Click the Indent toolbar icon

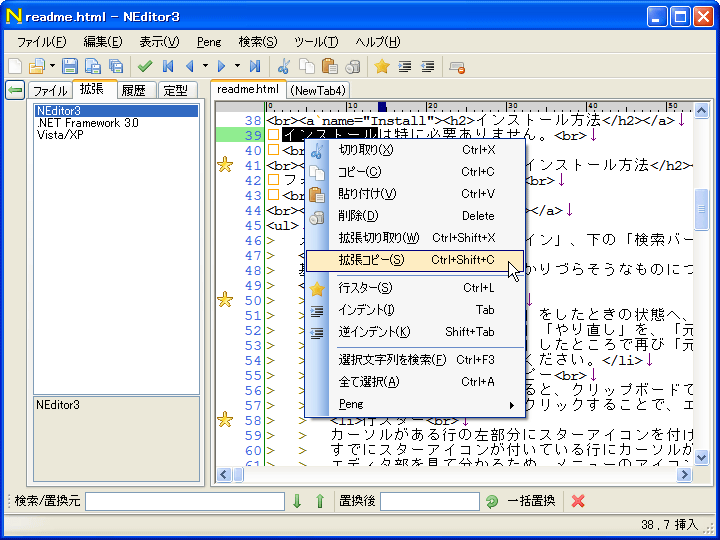pyautogui.click(x=405, y=67)
